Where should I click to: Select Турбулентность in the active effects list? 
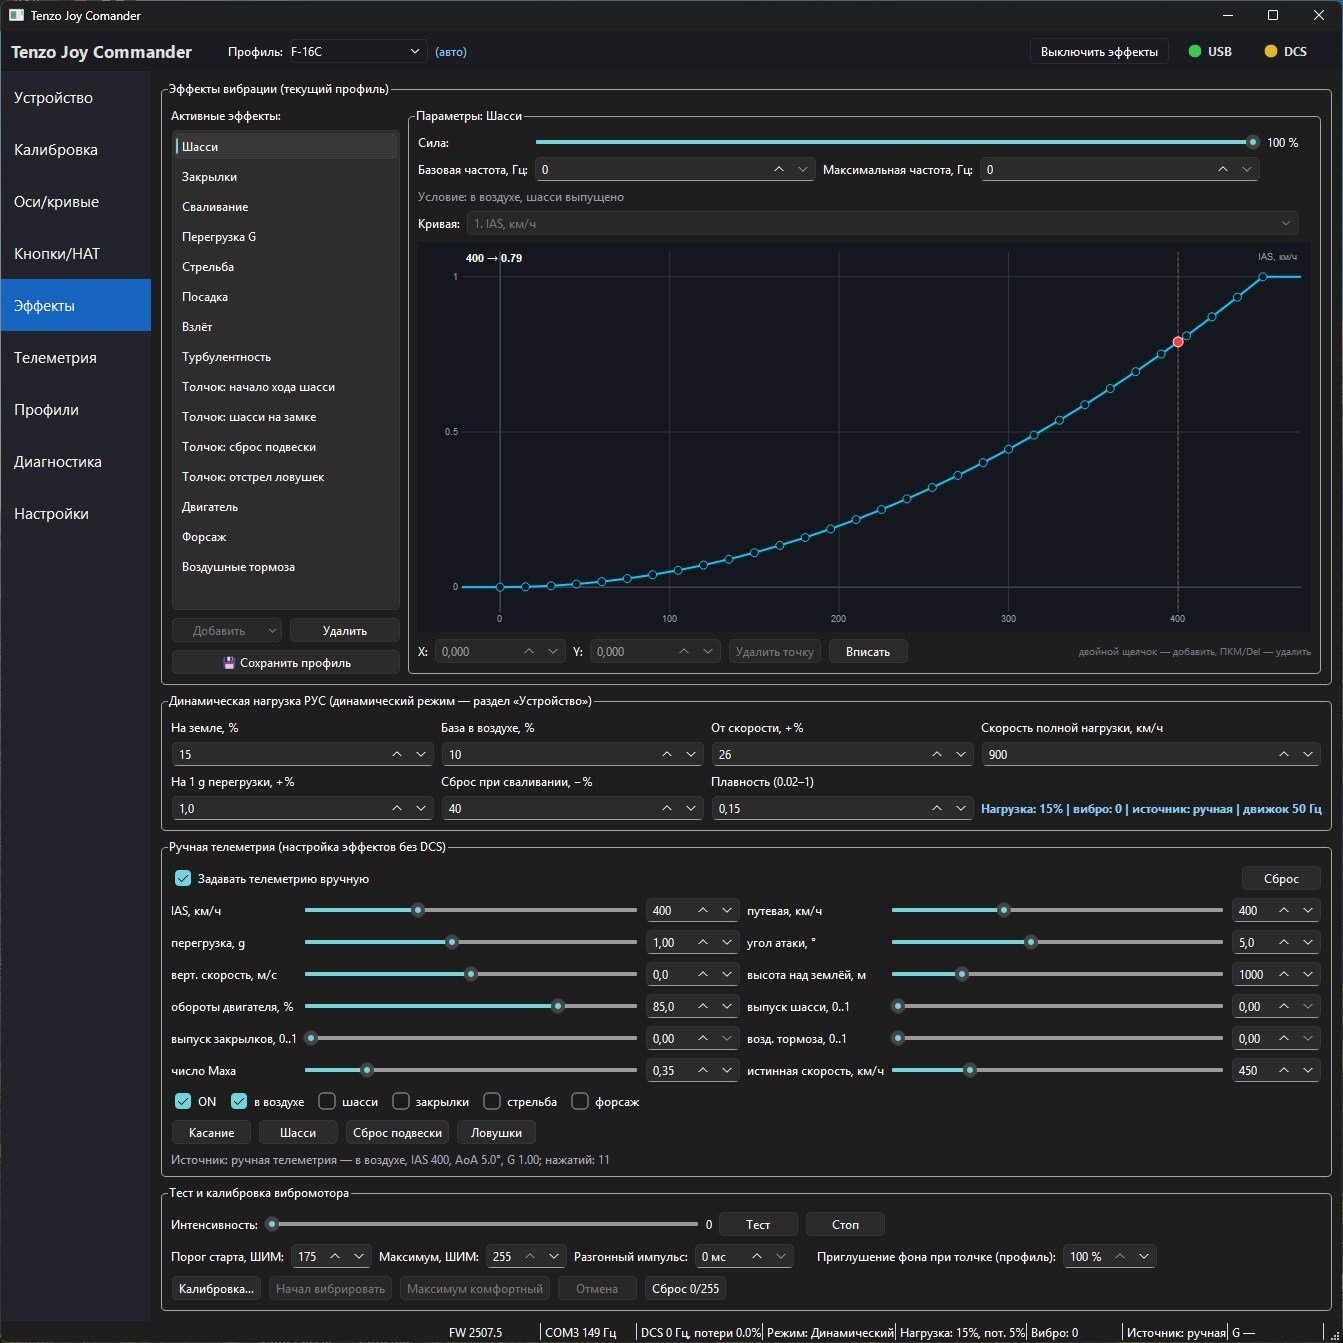[x=286, y=357]
